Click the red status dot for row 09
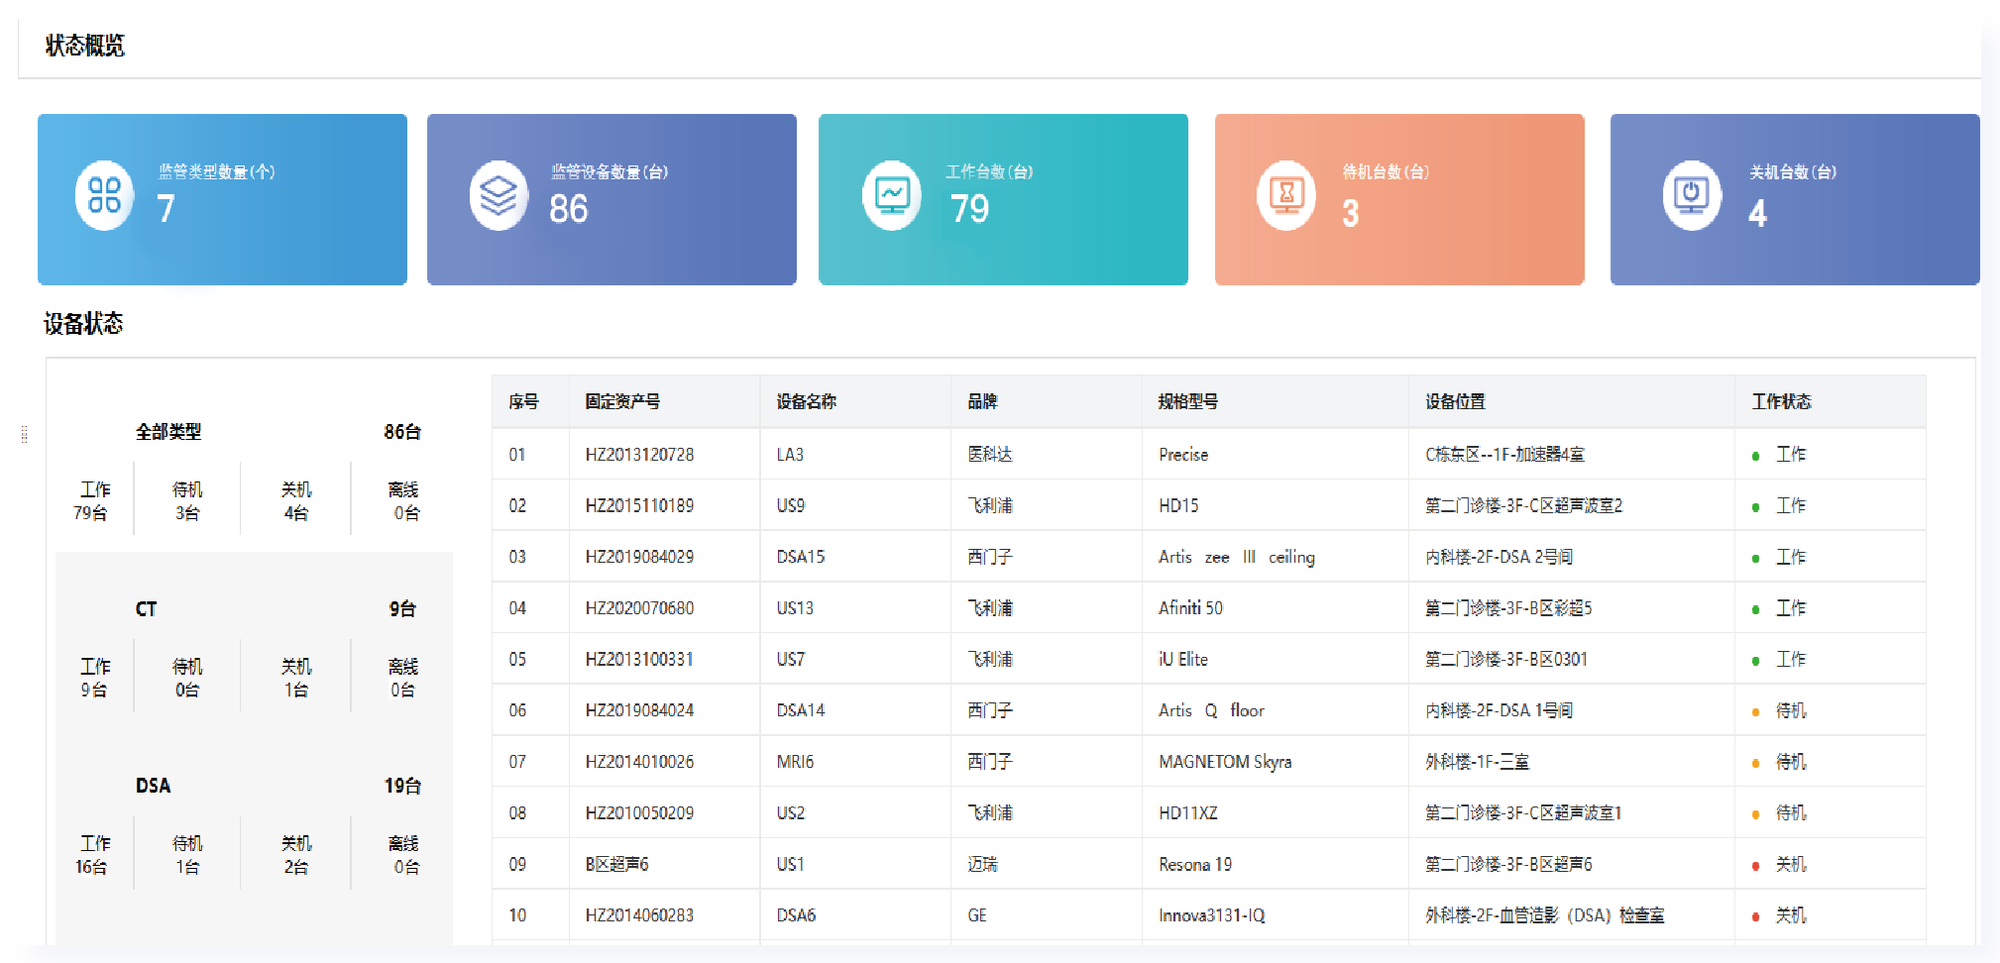Image resolution: width=2000 pixels, height=963 pixels. [x=1756, y=866]
